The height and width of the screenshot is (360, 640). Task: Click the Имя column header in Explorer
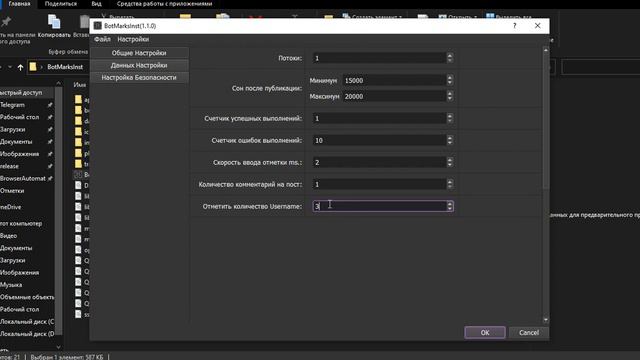(x=80, y=85)
